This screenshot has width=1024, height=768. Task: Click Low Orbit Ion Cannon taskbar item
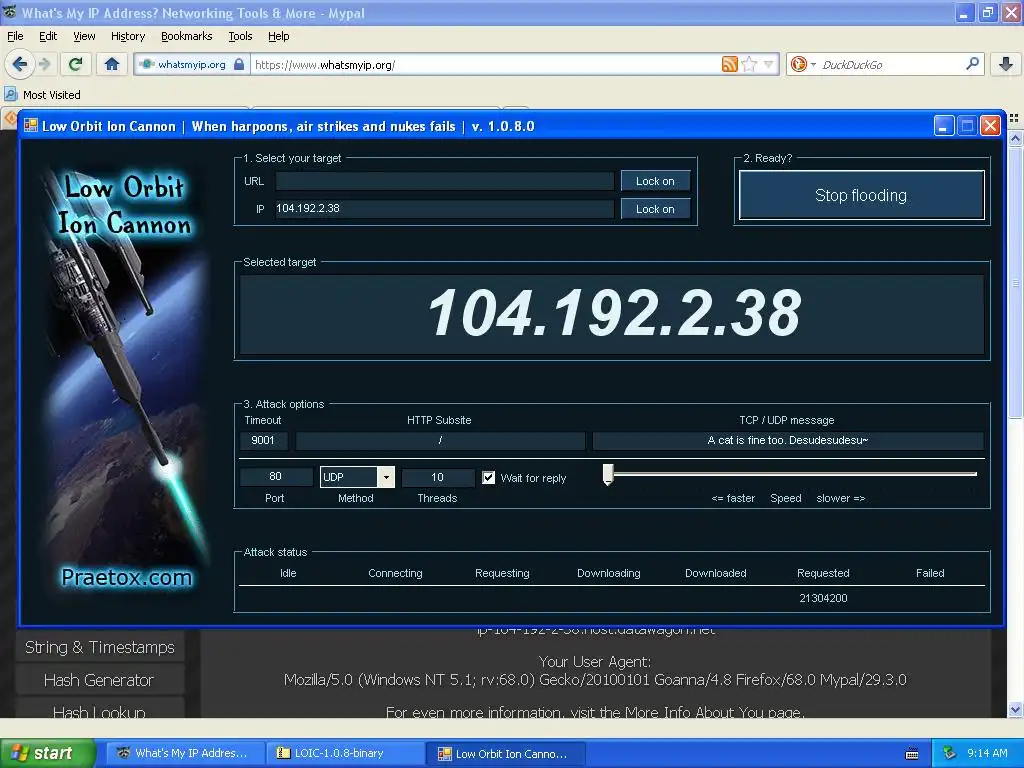pos(505,753)
